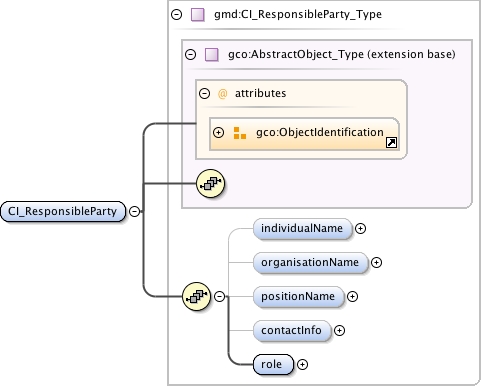Click the @ attributes icon
The height and width of the screenshot is (387, 482).
click(222, 94)
